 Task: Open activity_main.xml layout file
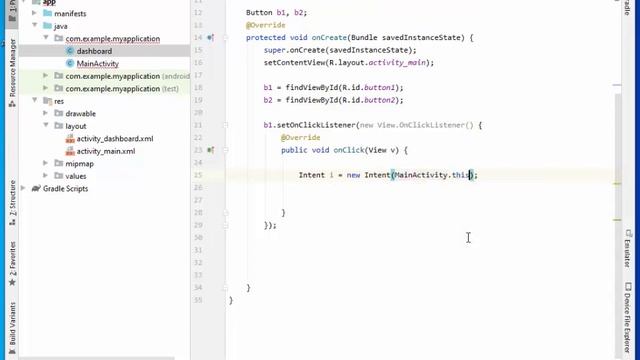[x=106, y=151]
